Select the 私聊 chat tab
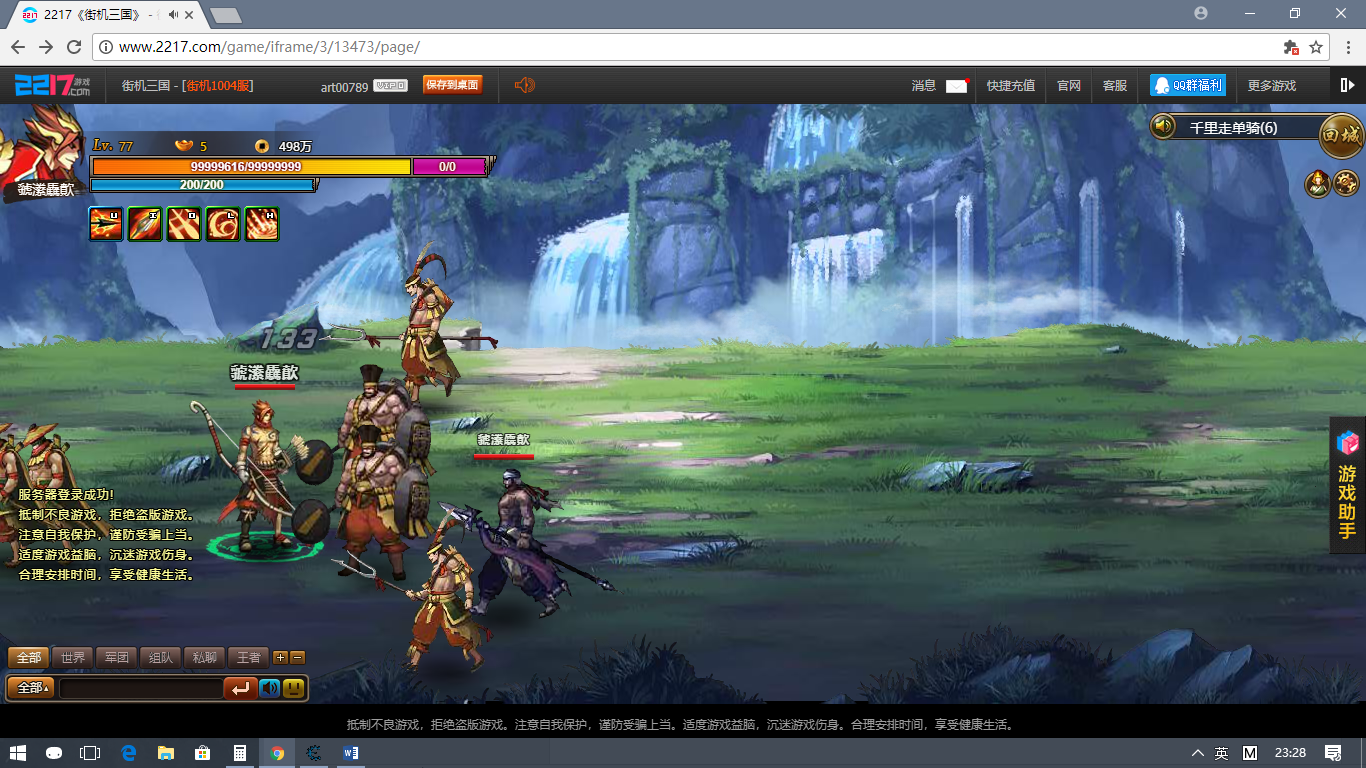1366x768 pixels. pyautogui.click(x=205, y=657)
